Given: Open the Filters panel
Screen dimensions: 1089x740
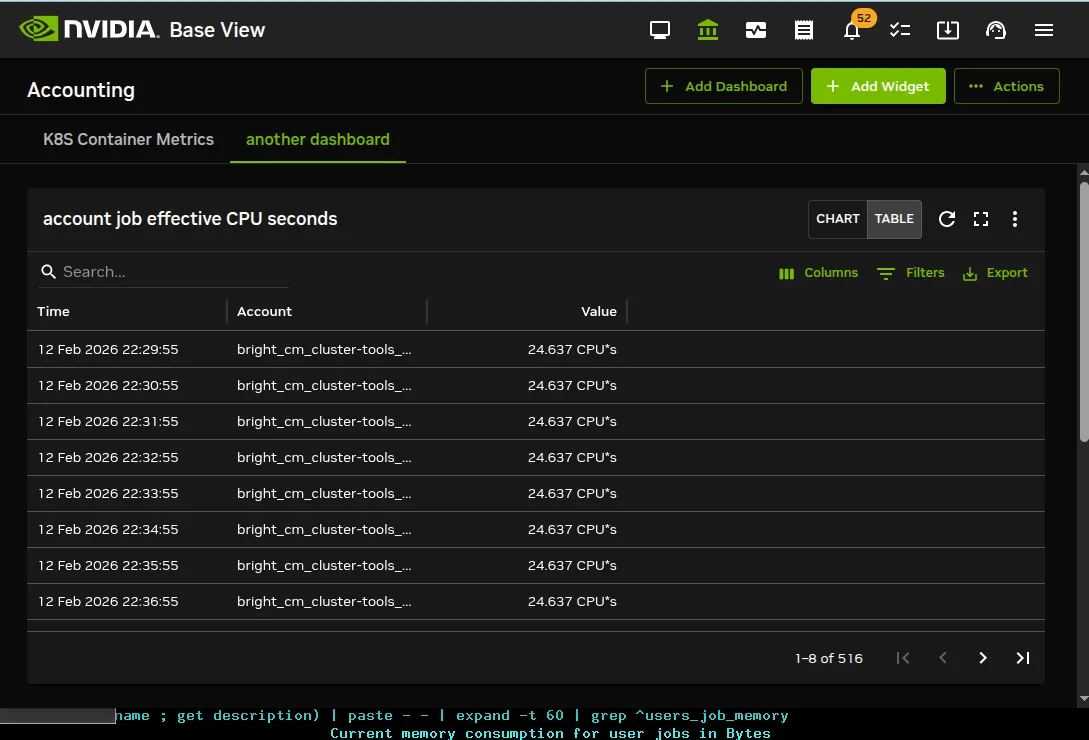Looking at the screenshot, I should [911, 273].
